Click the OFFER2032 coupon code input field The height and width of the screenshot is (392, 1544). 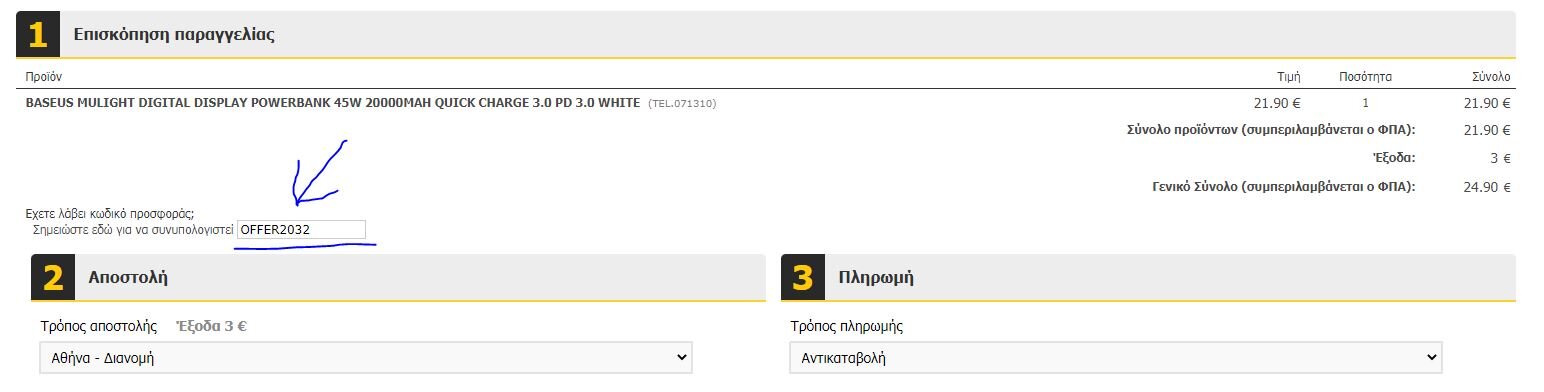click(x=302, y=230)
